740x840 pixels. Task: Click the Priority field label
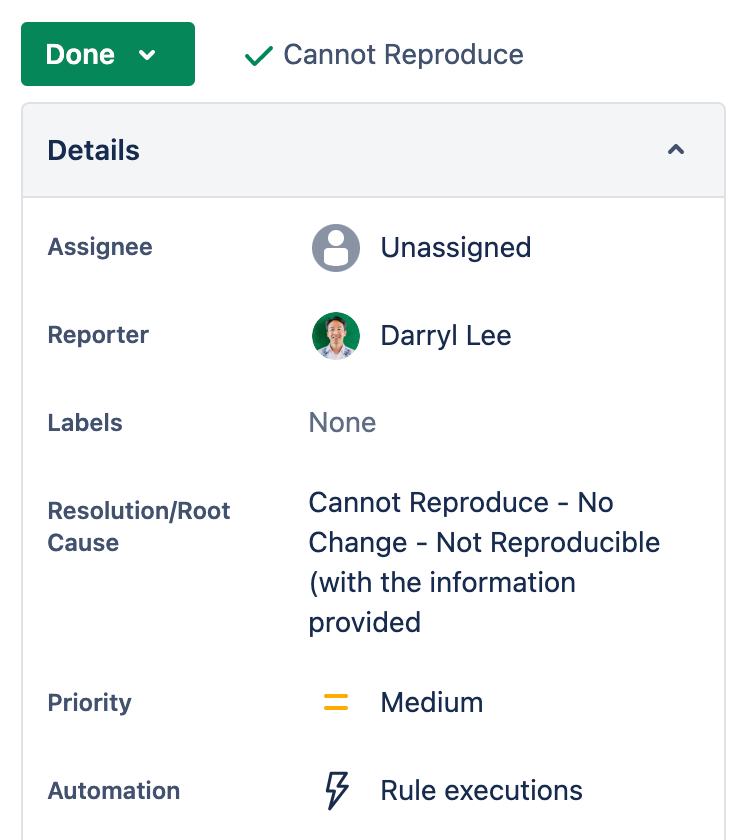click(89, 702)
